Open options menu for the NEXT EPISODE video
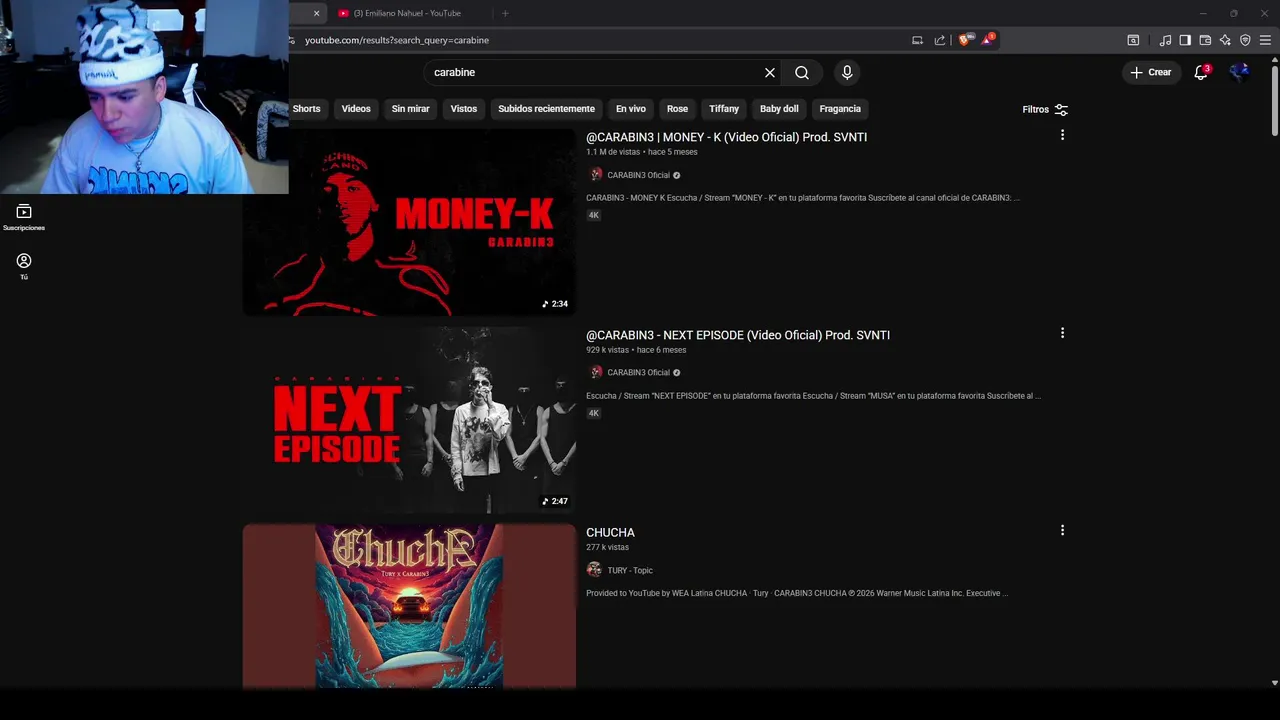The height and width of the screenshot is (720, 1280). [x=1062, y=333]
